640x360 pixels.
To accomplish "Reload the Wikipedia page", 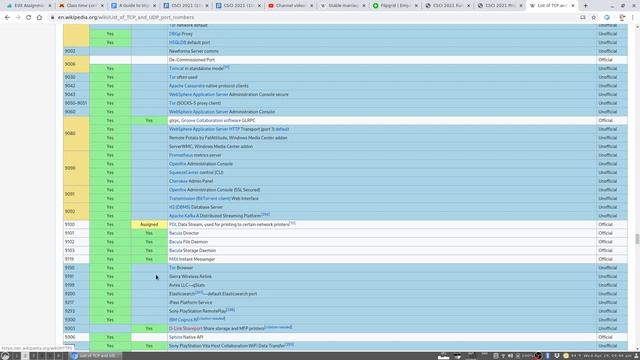I will 29,18.
